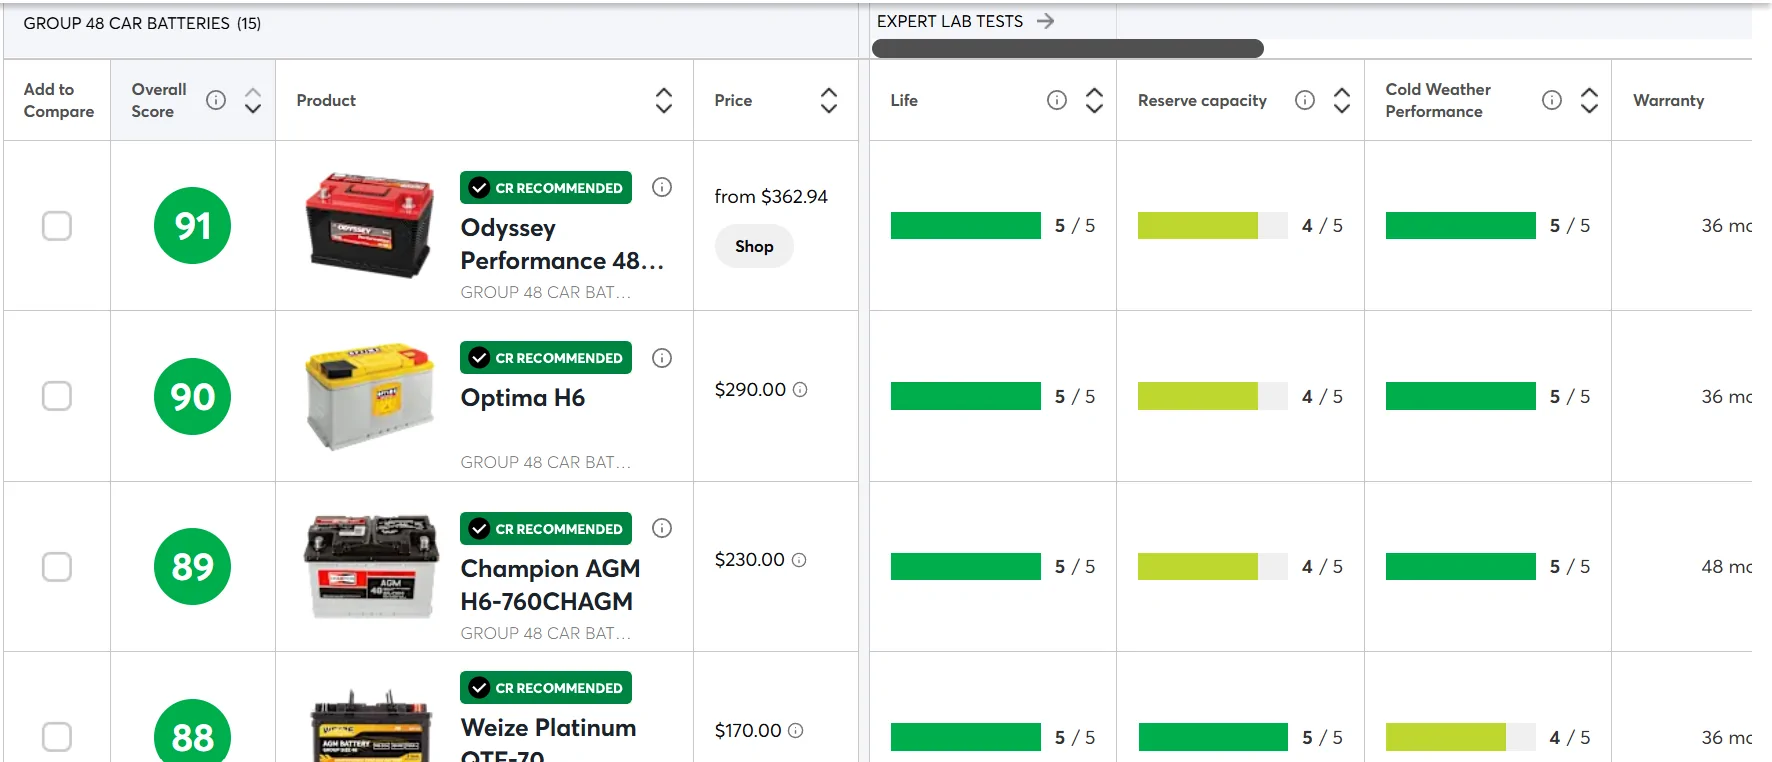Click the Odyssey Life rating bar
The width and height of the screenshot is (1772, 762).
[966, 226]
